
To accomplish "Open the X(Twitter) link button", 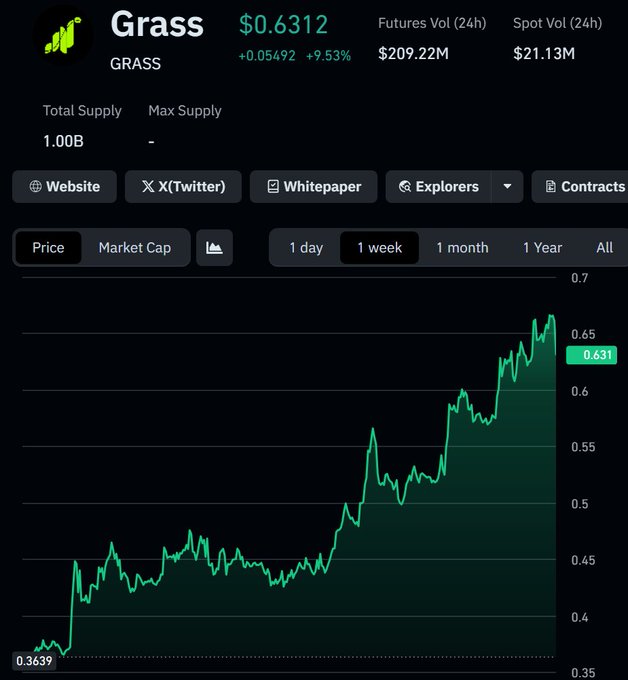I will (183, 186).
